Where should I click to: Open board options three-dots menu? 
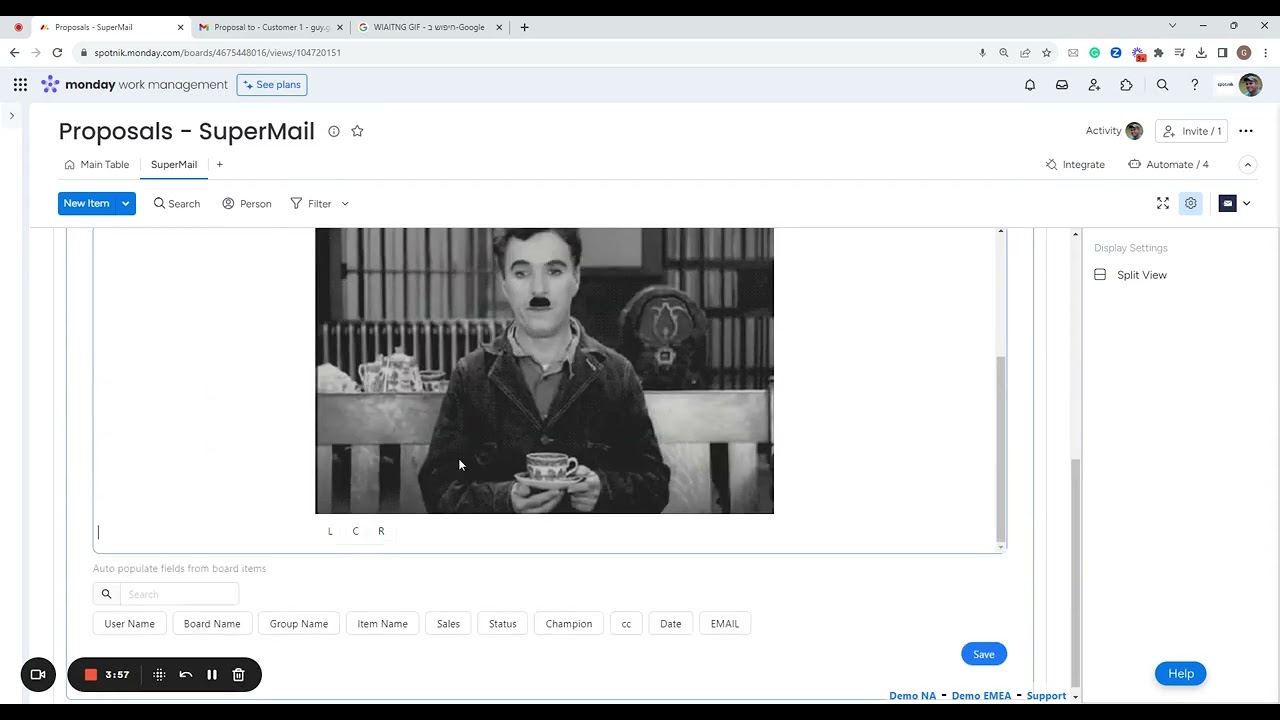tap(1246, 131)
